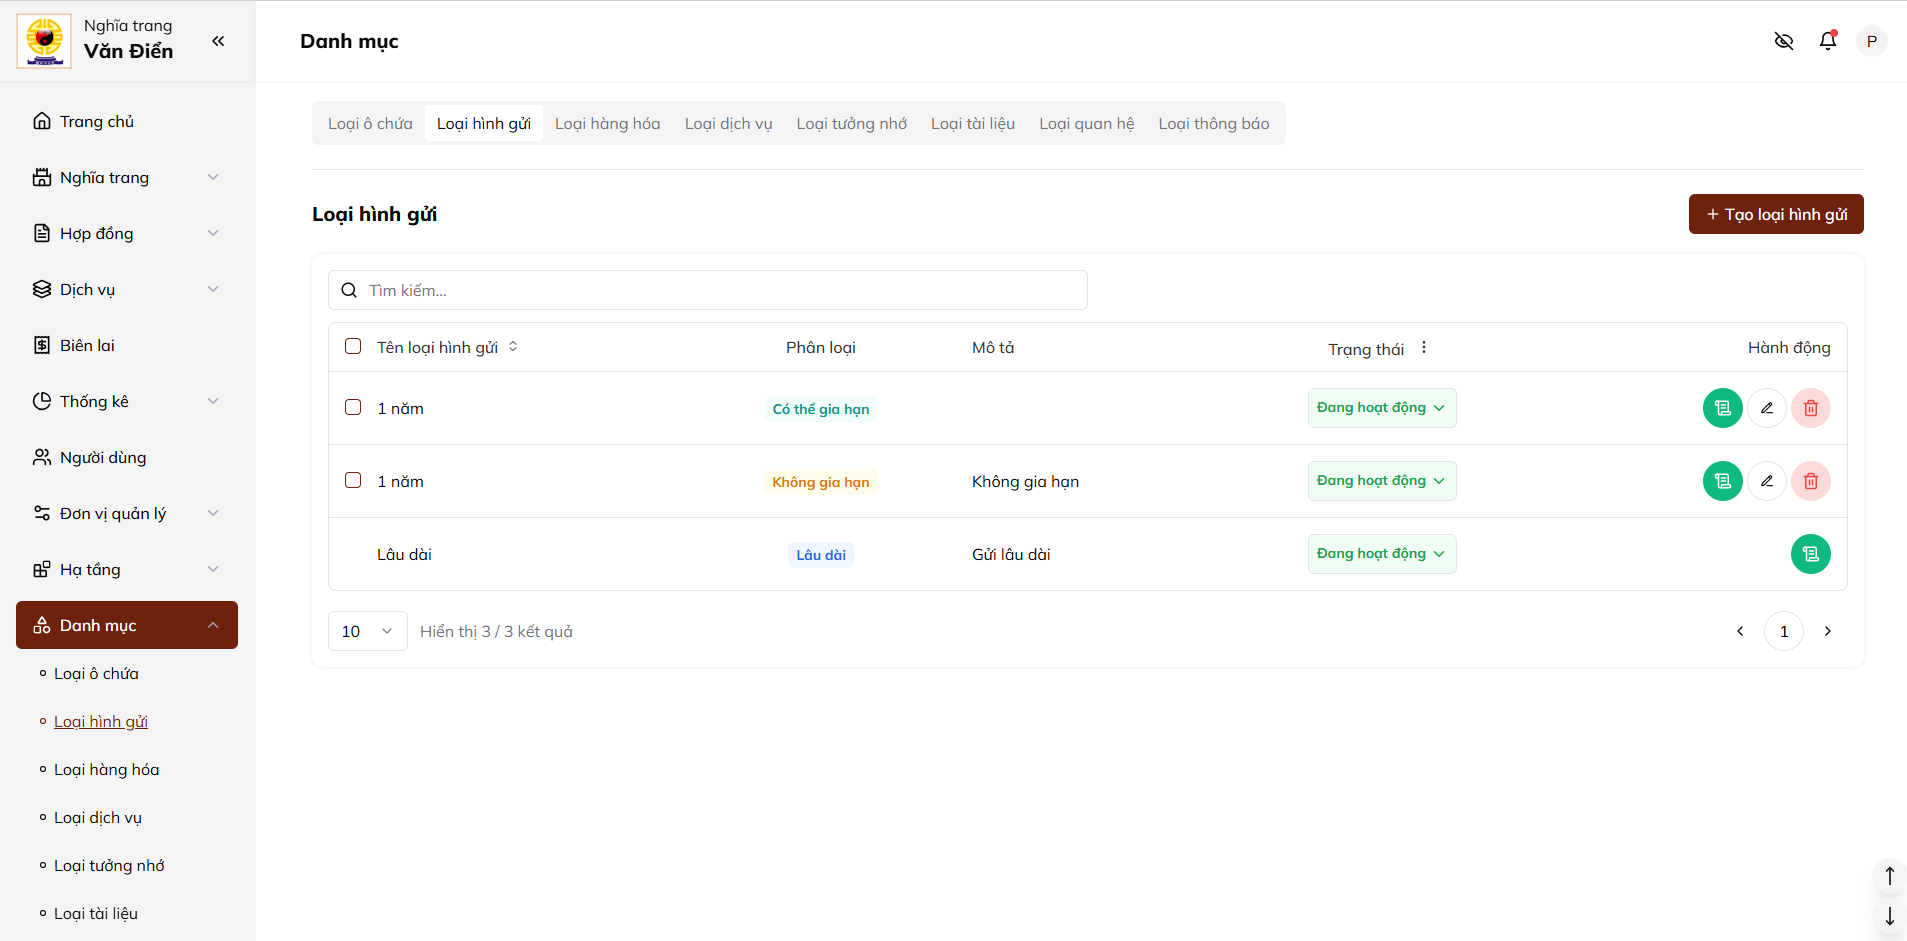Click the red delete icon in first row
The height and width of the screenshot is (941, 1907).
pyautogui.click(x=1810, y=408)
